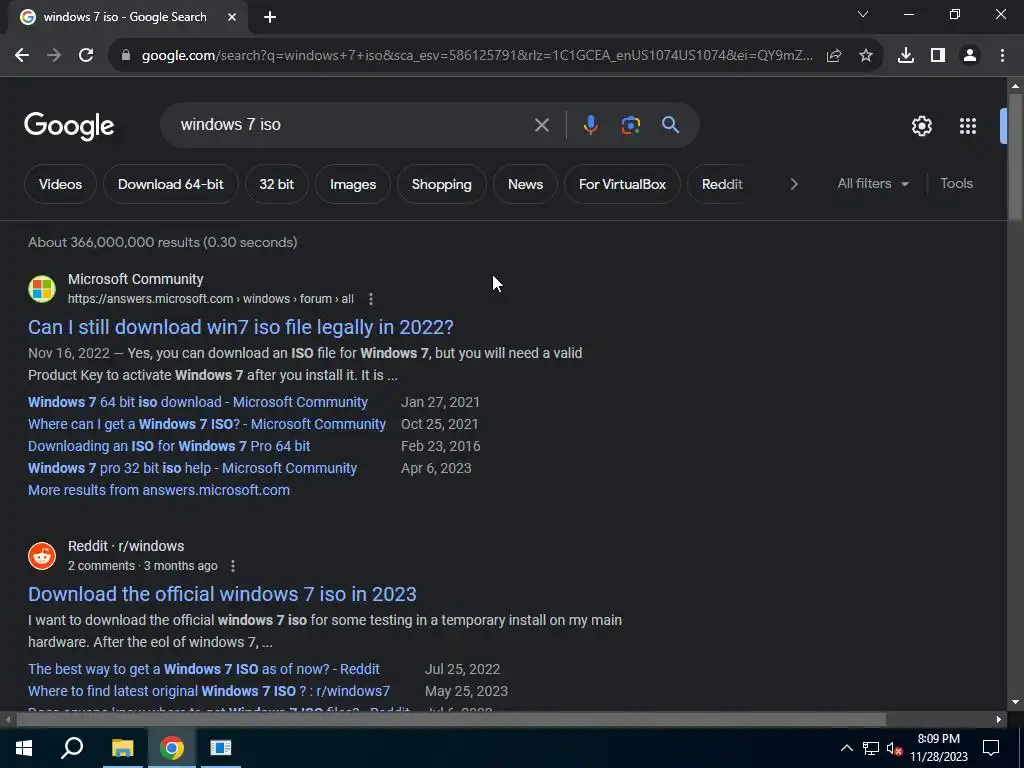
Task: Click the address bar URL
Action: pos(477,56)
